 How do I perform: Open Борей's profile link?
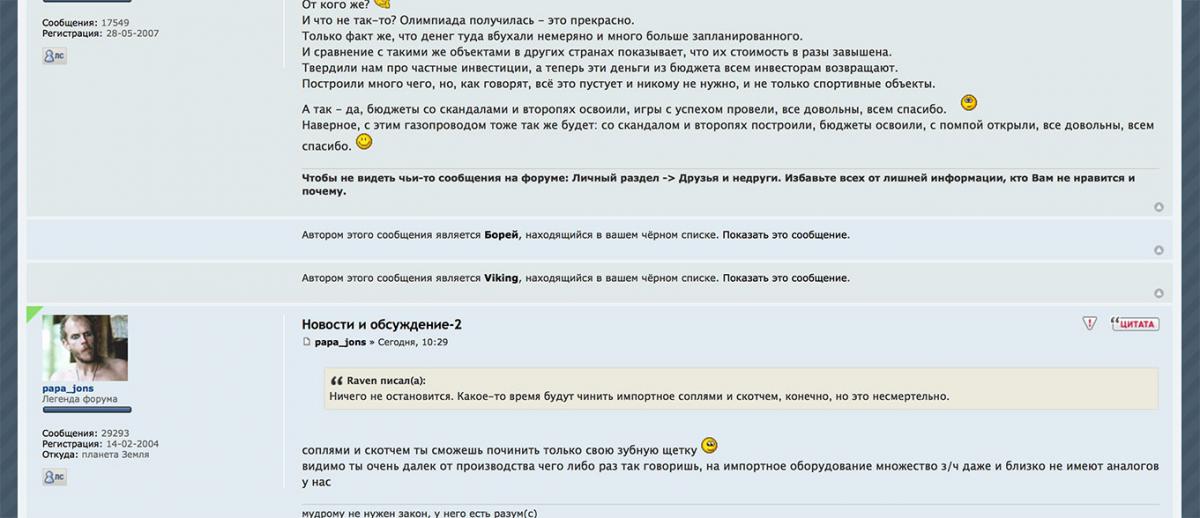pos(501,235)
